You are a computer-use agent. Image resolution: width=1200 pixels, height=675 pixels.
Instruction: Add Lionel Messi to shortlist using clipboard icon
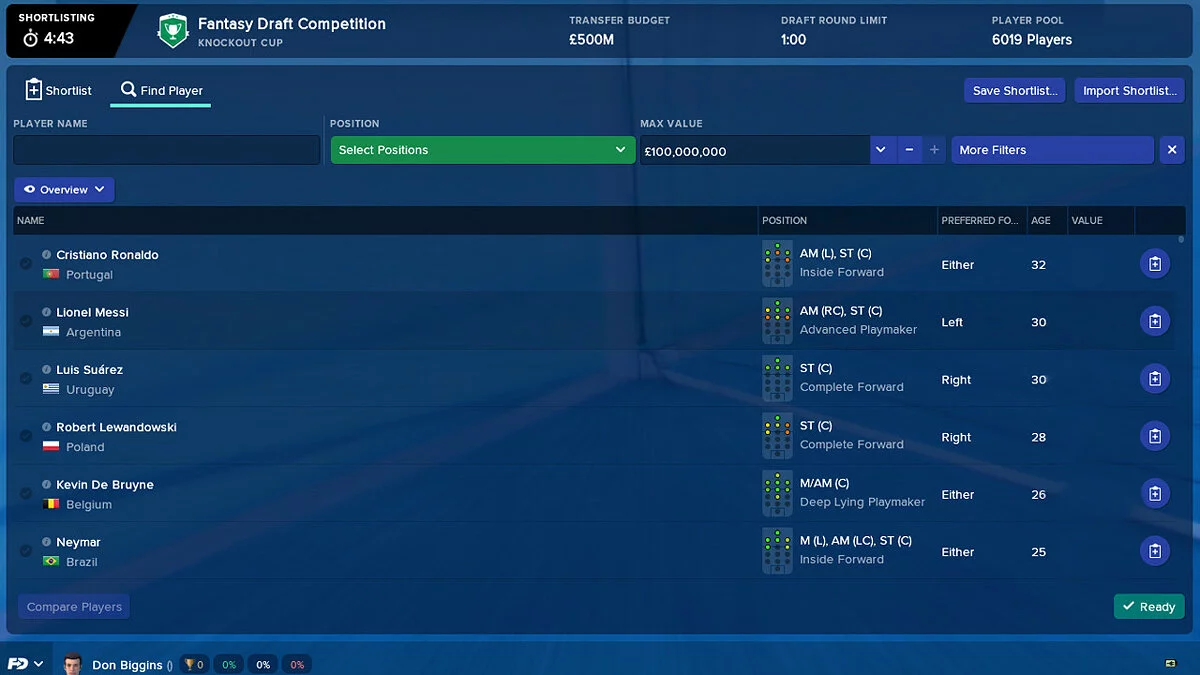[1155, 321]
